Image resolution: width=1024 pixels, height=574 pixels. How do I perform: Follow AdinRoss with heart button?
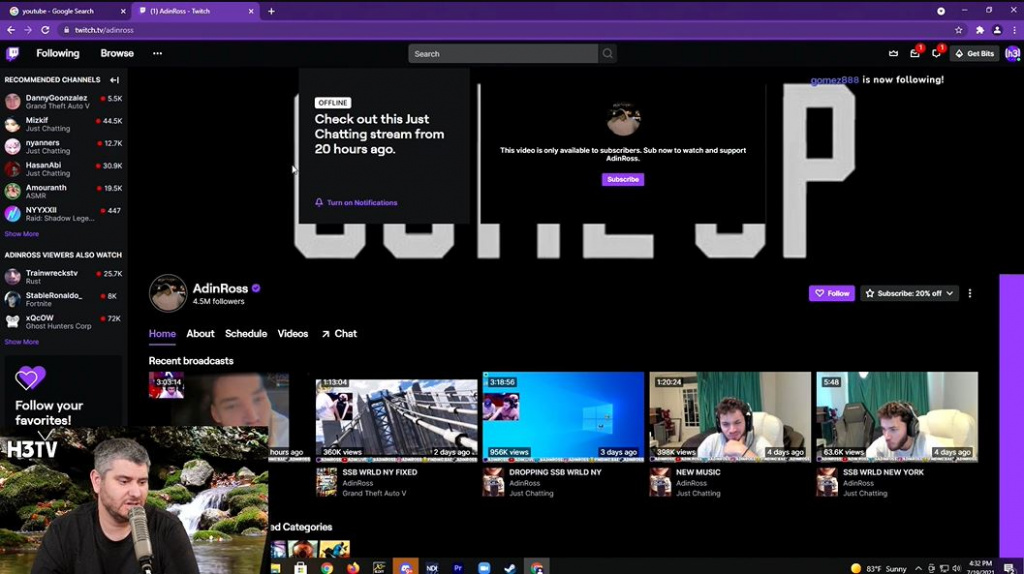(831, 293)
